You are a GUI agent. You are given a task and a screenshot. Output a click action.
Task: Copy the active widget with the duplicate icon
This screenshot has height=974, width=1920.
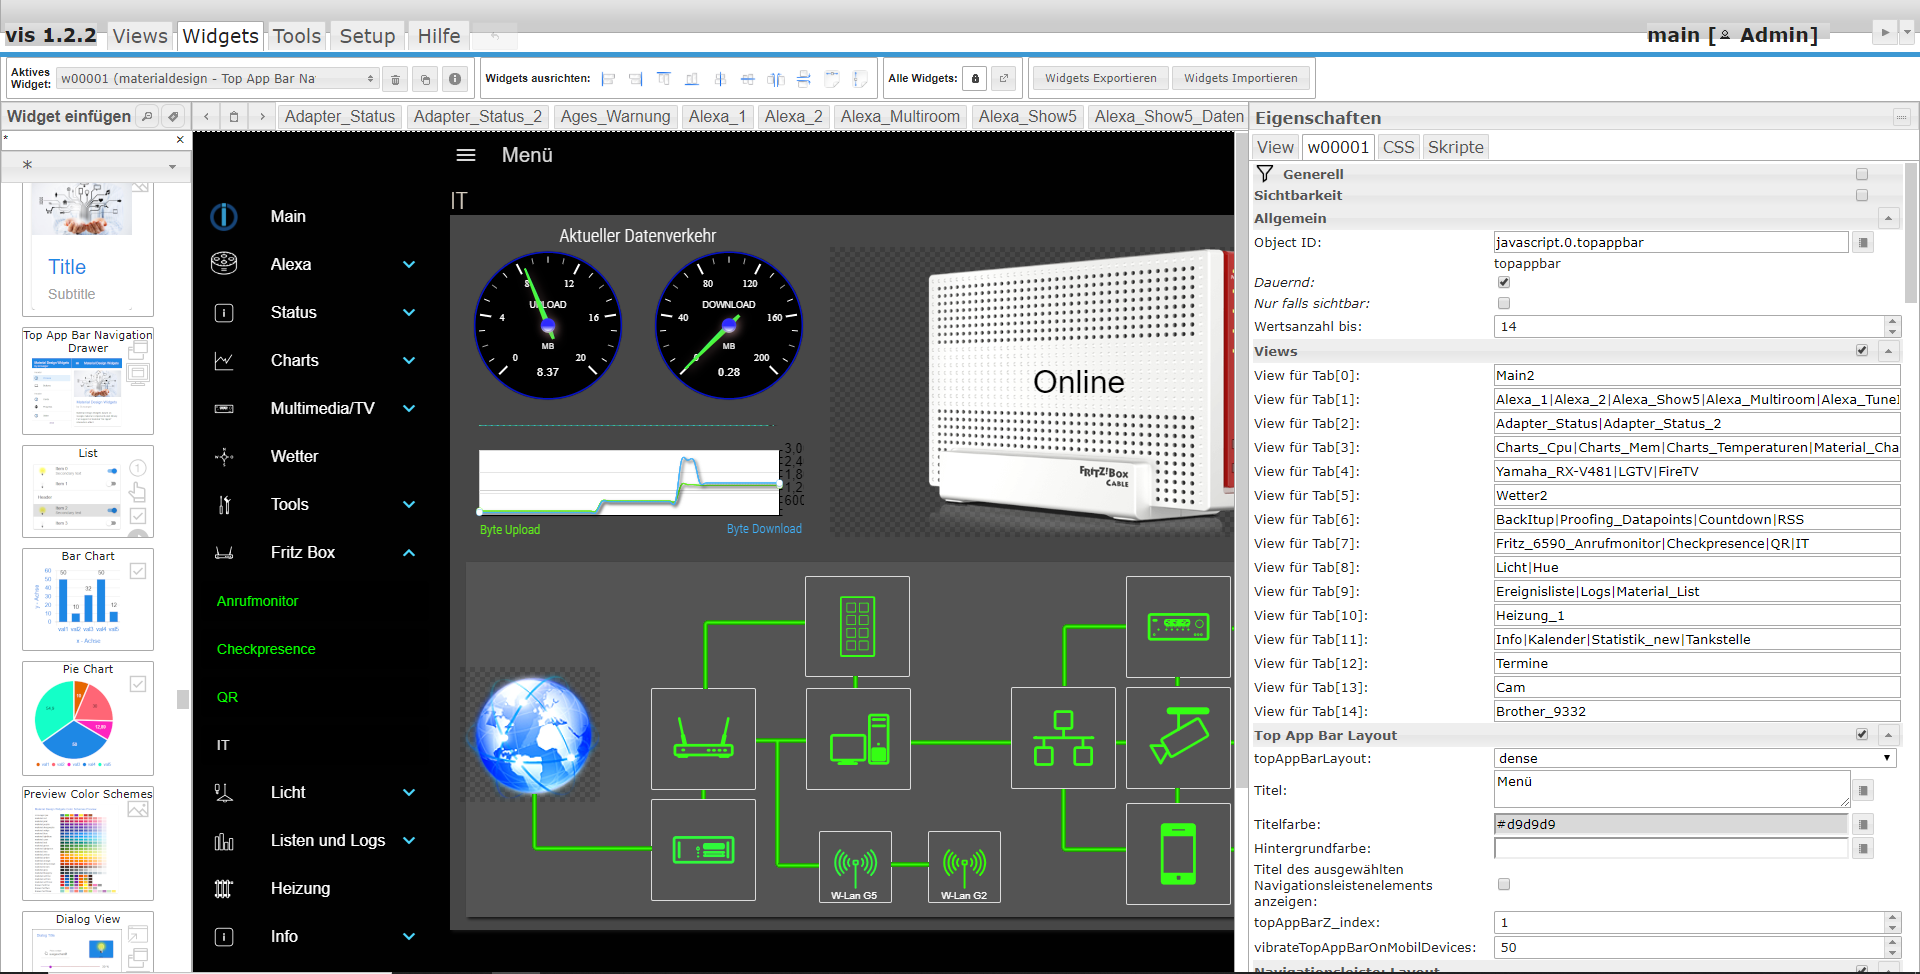pyautogui.click(x=425, y=79)
